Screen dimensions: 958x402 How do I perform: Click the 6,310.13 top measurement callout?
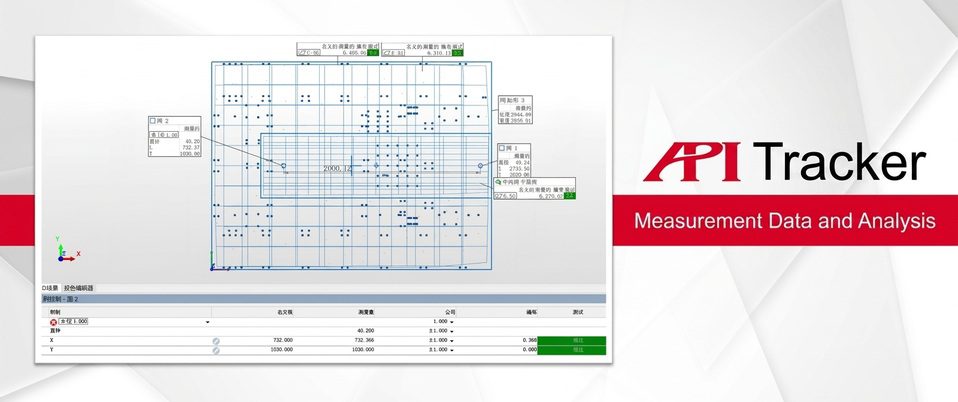(x=423, y=49)
